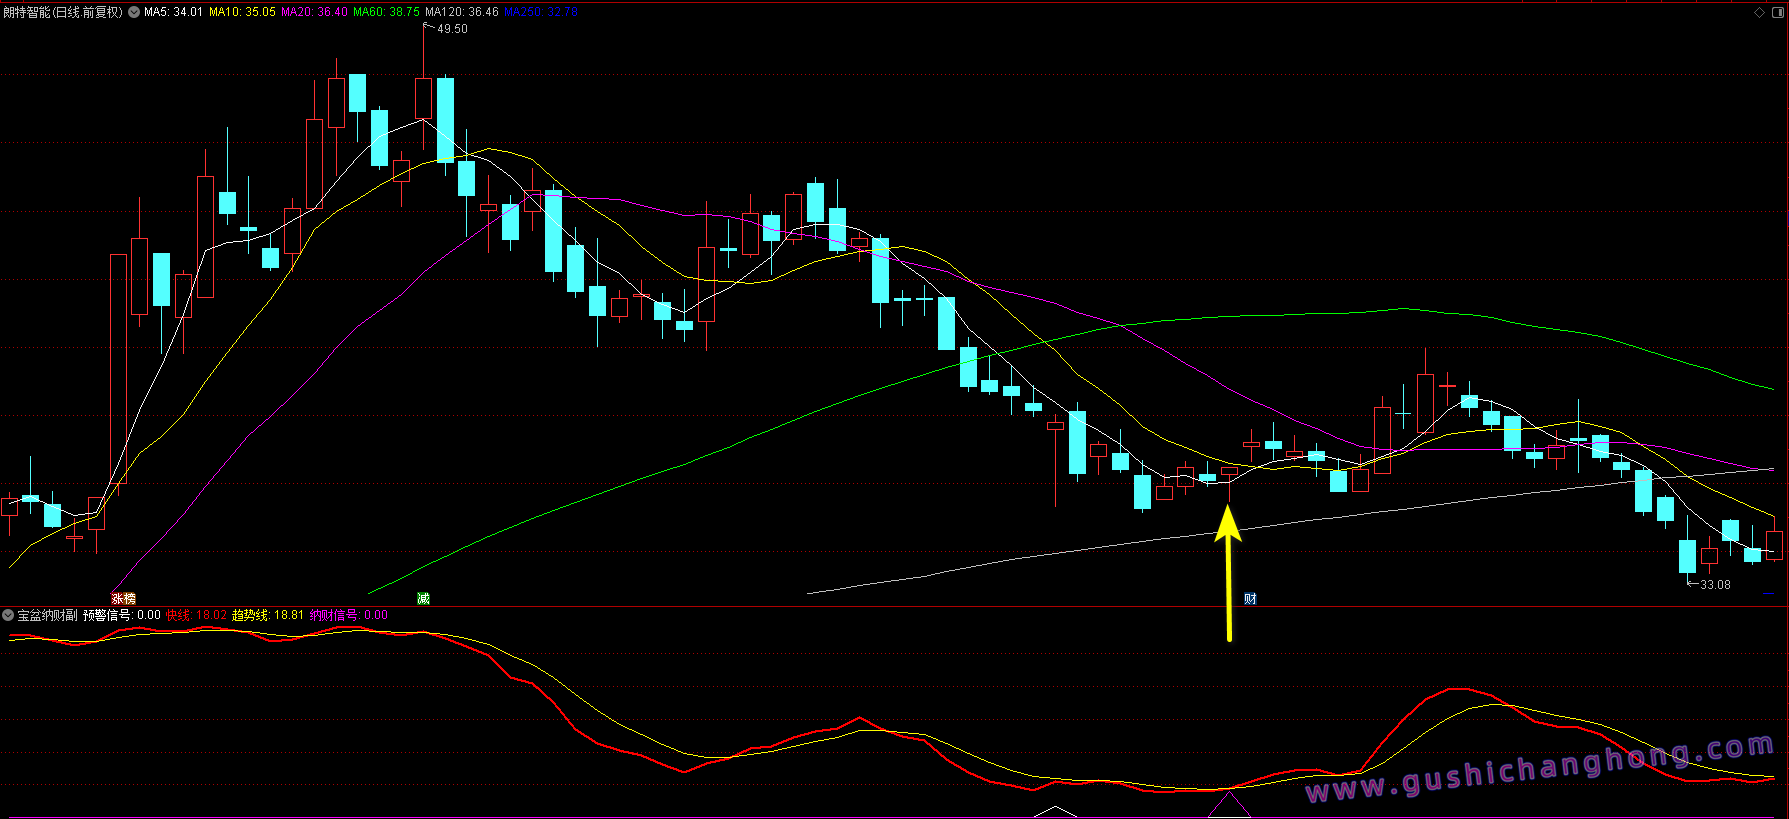Click the green MA60 legend label
1789x819 pixels.
pyautogui.click(x=386, y=12)
